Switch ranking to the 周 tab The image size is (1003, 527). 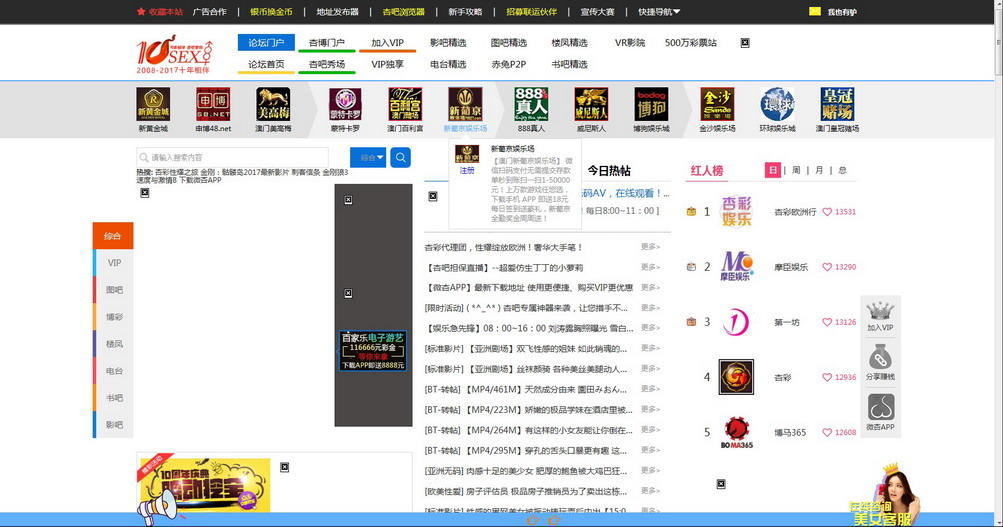[x=796, y=170]
